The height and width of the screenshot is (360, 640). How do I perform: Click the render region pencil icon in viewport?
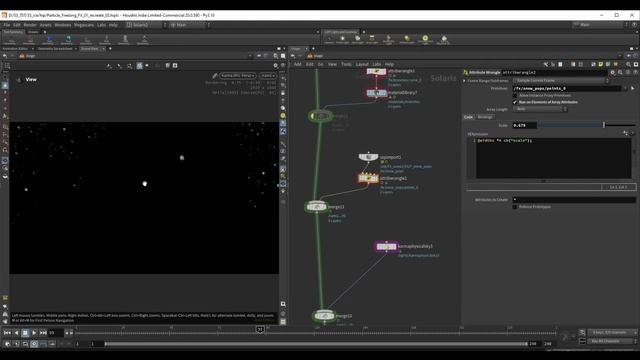pyautogui.click(x=215, y=76)
